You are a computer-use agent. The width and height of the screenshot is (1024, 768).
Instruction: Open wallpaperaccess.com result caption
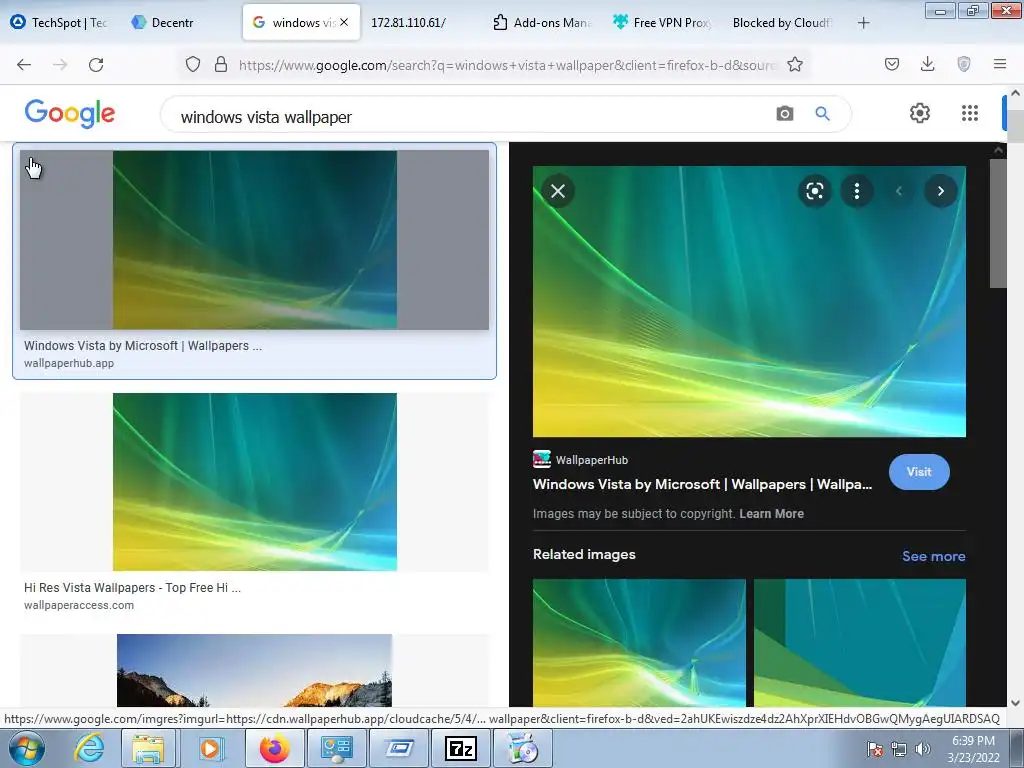79,605
